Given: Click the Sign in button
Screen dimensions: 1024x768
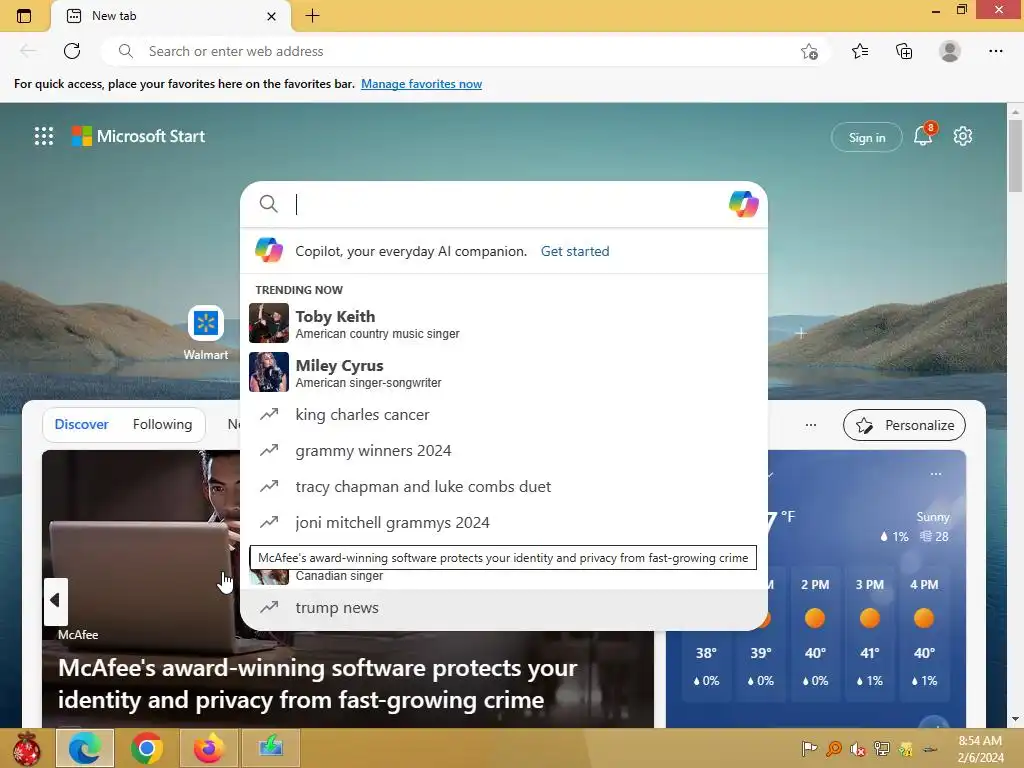Looking at the screenshot, I should coord(867,137).
